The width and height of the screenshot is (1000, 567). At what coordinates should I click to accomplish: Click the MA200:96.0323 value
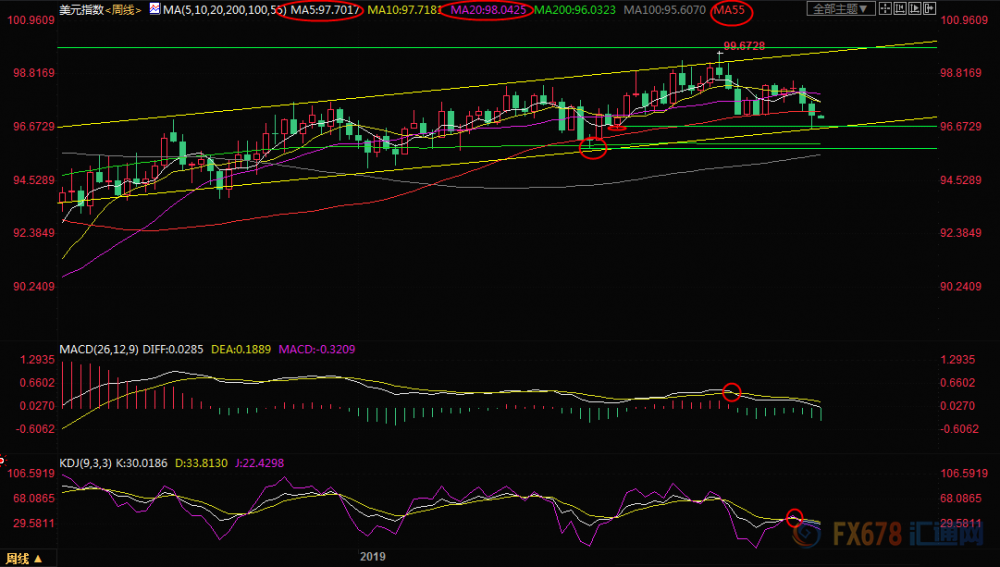[x=575, y=10]
